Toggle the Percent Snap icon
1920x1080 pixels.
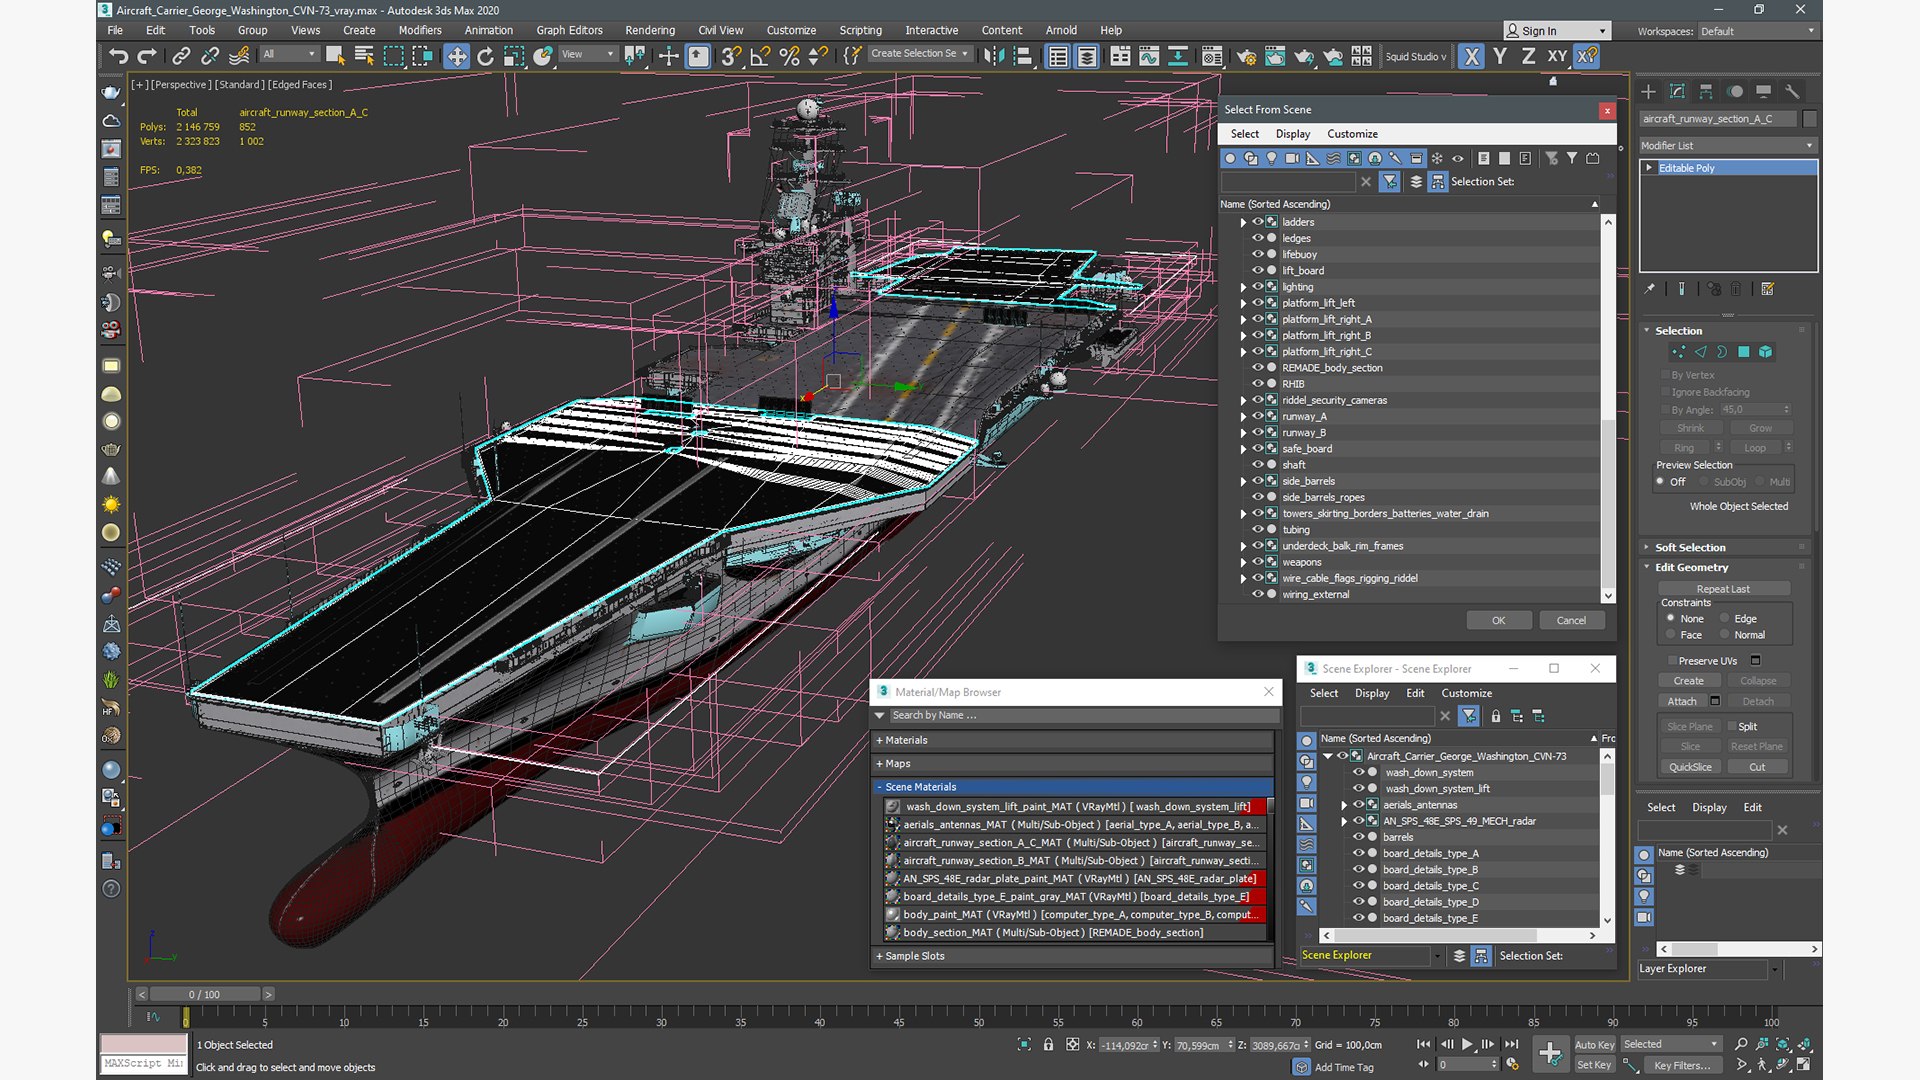coord(789,56)
